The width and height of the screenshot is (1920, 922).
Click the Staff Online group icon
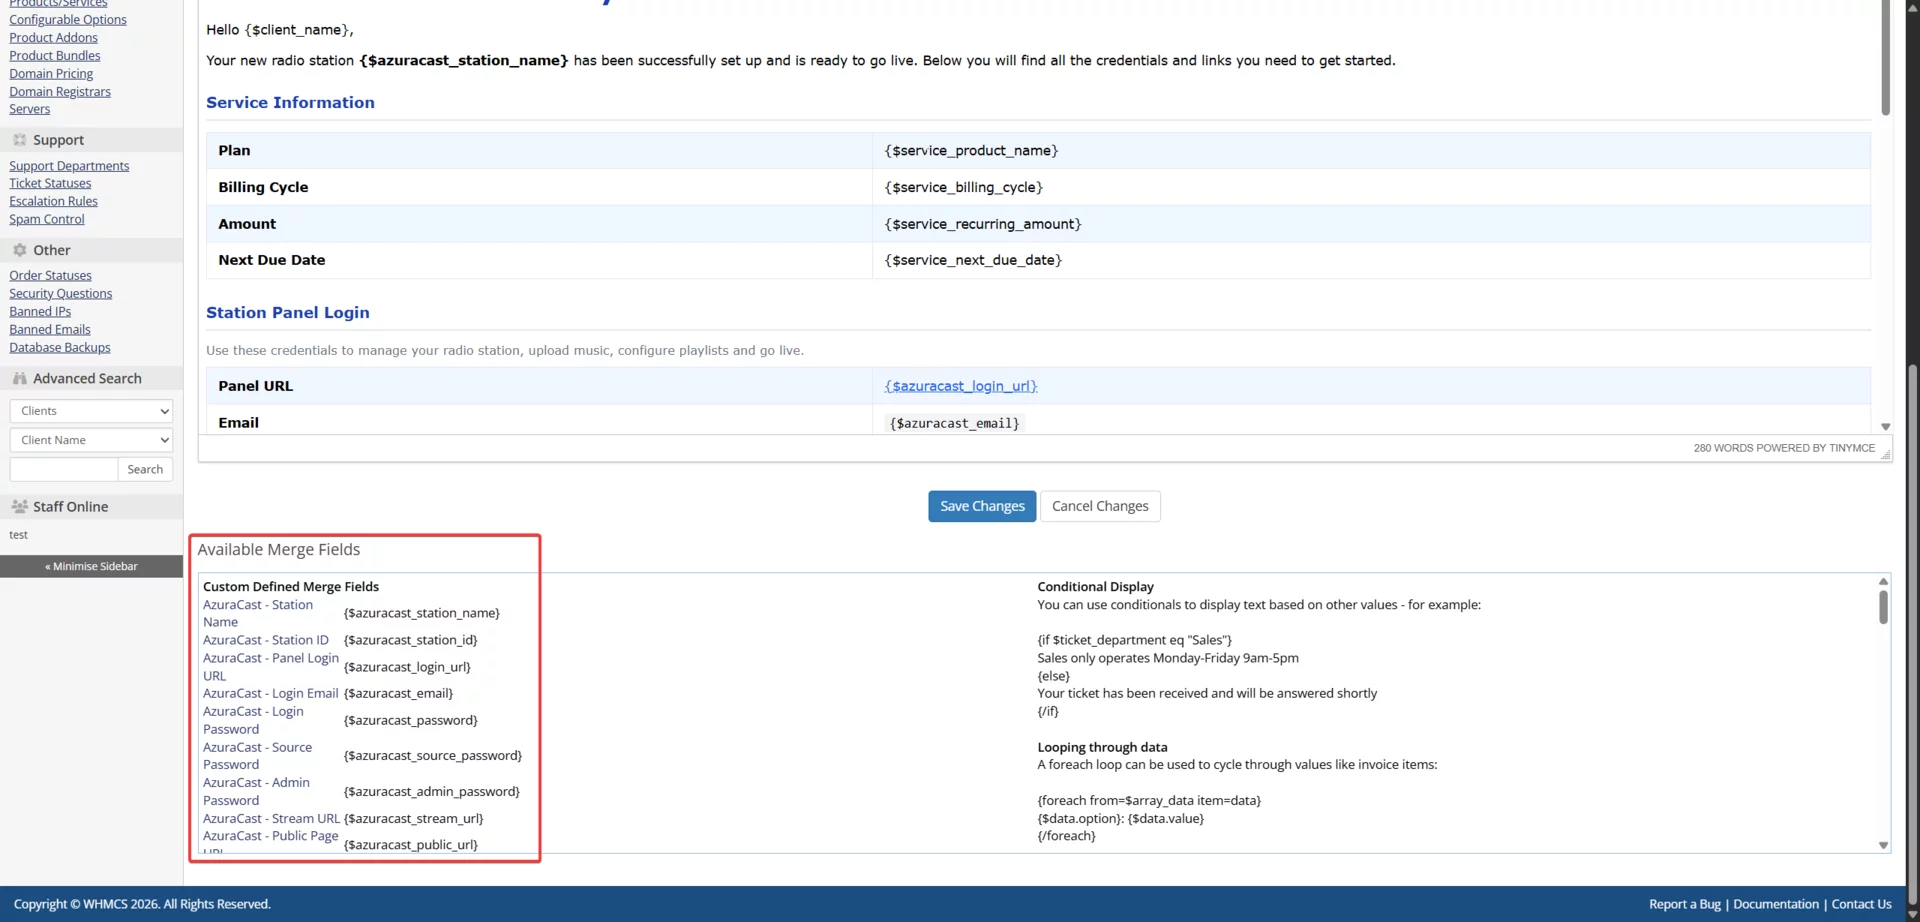(19, 506)
